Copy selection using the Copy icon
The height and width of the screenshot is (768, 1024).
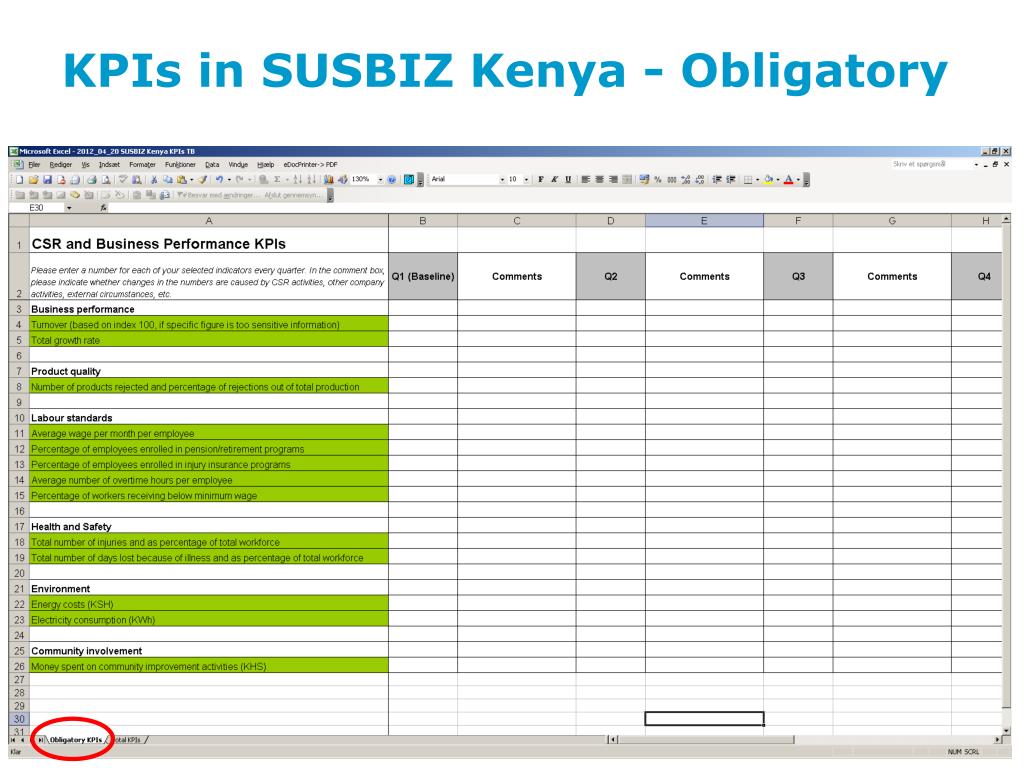click(168, 180)
